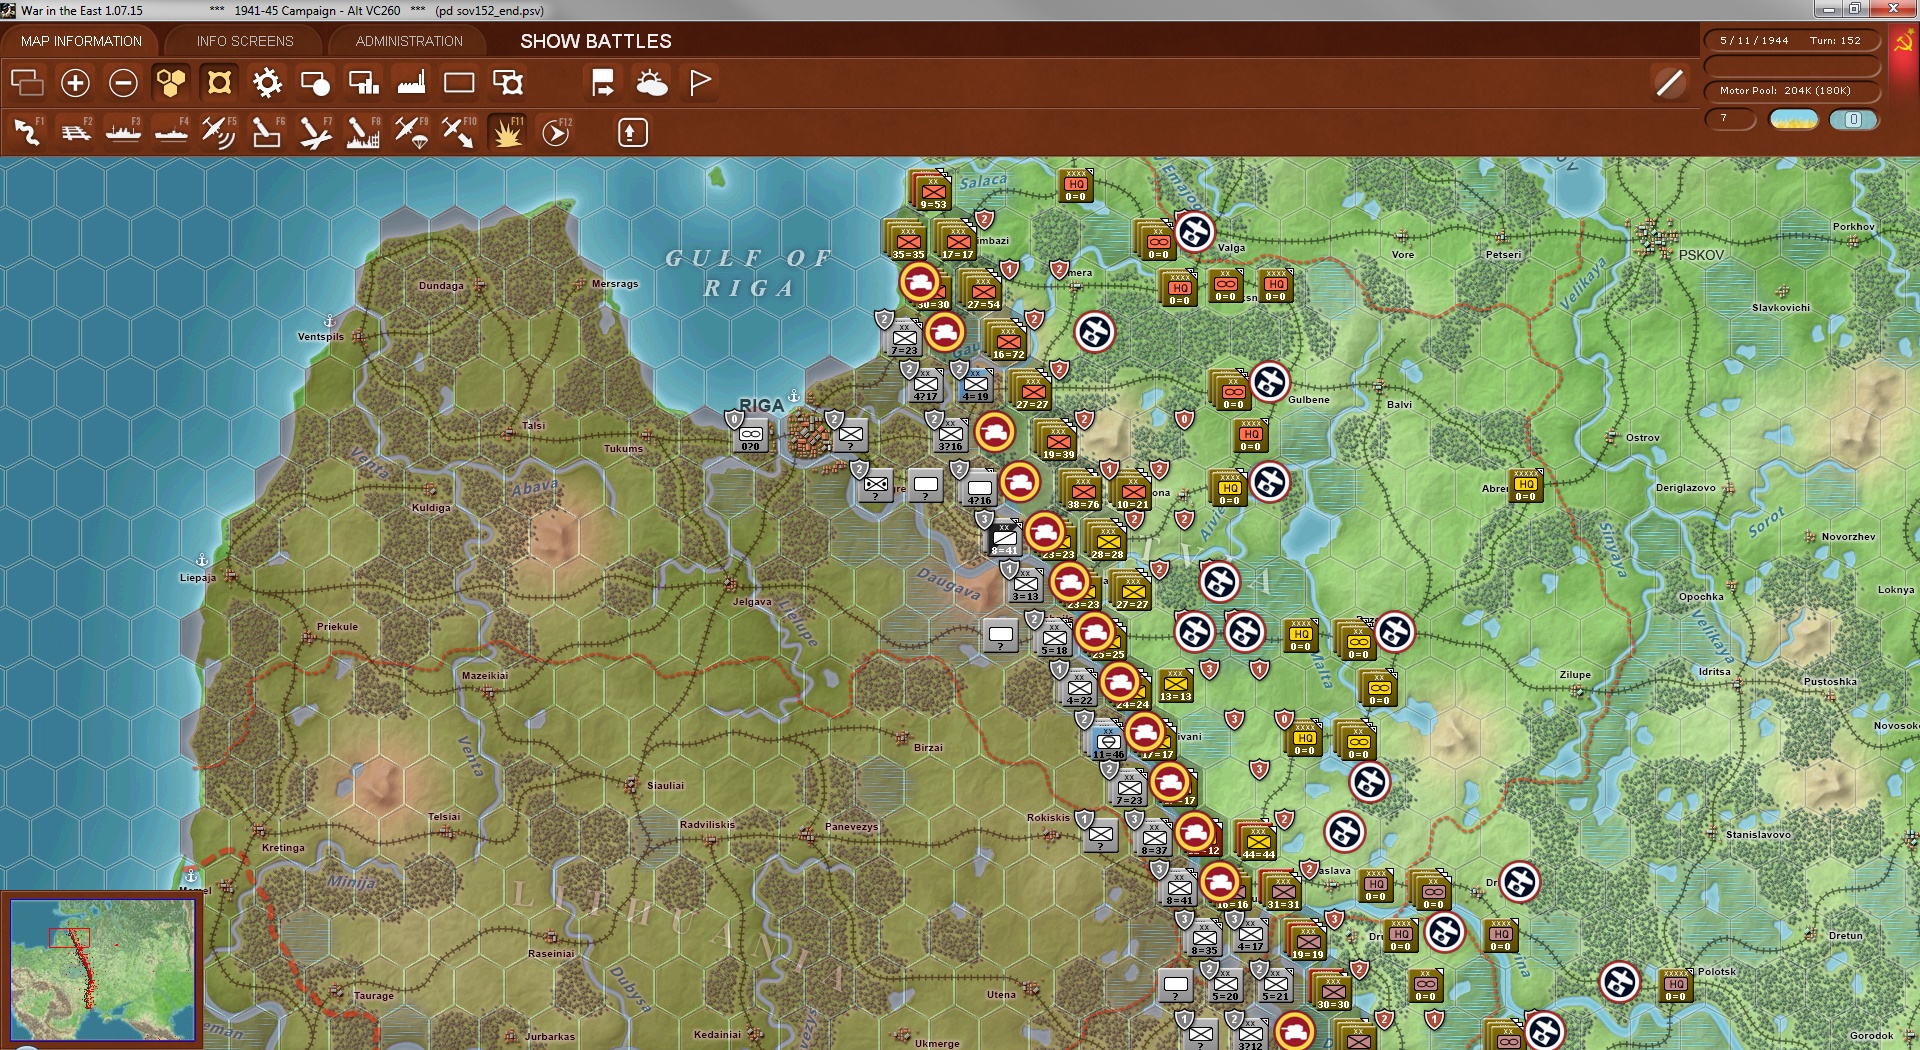1920x1050 pixels.
Task: Click the RIGA city label
Action: click(761, 405)
